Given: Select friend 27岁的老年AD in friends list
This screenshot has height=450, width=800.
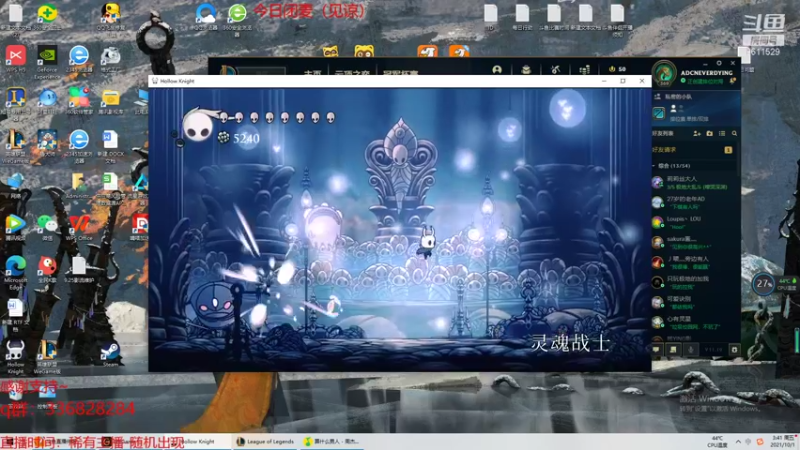Looking at the screenshot, I should tap(694, 202).
